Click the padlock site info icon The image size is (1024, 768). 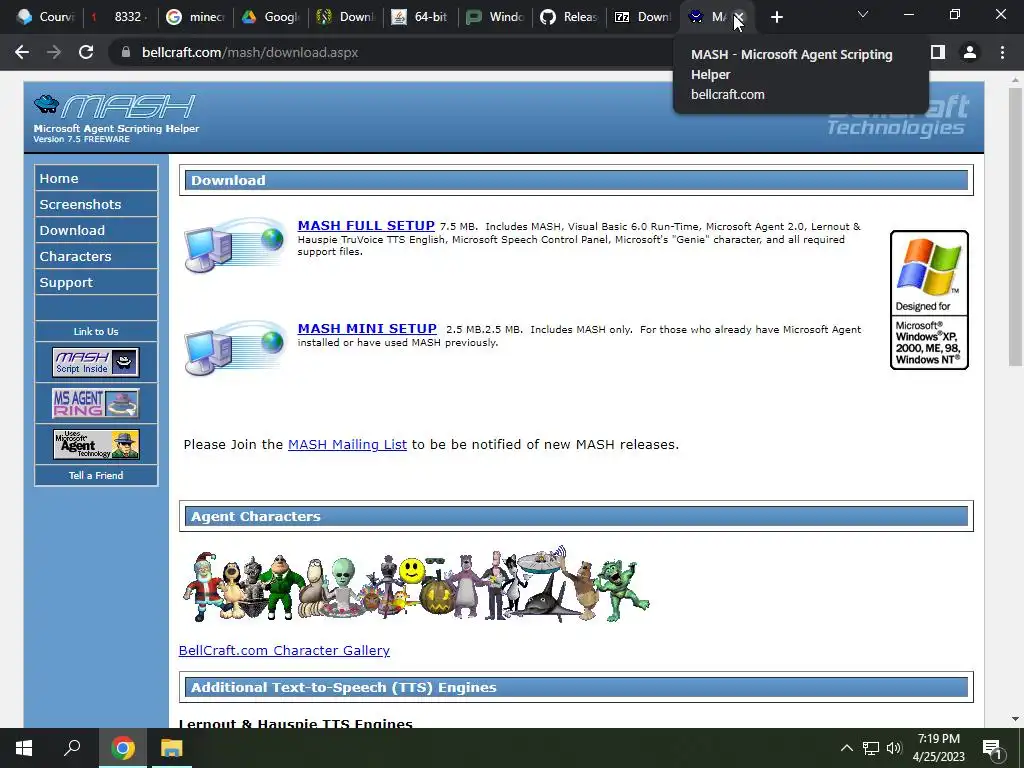coord(126,52)
